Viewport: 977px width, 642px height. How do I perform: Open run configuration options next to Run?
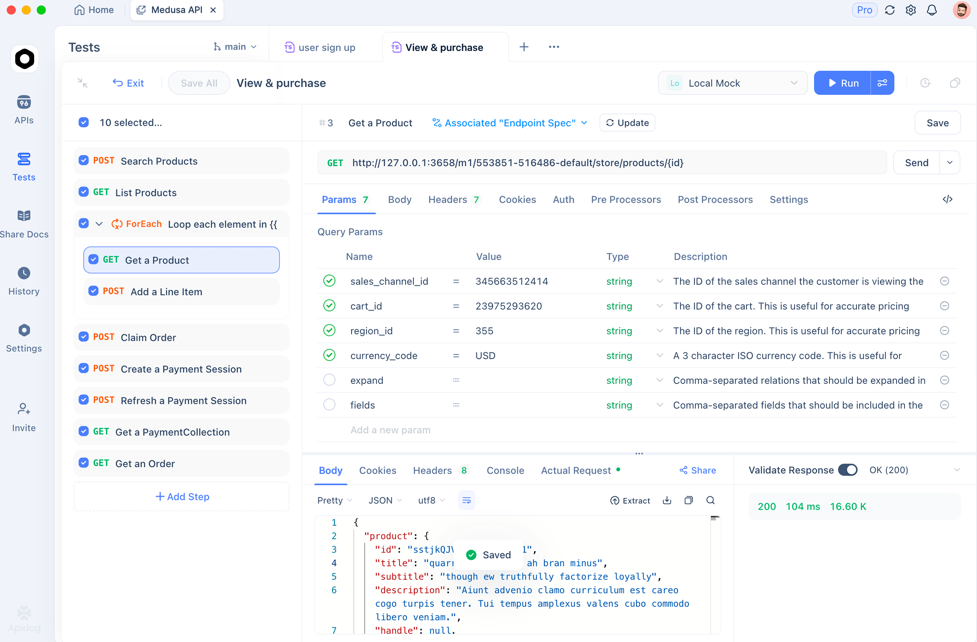tap(882, 83)
